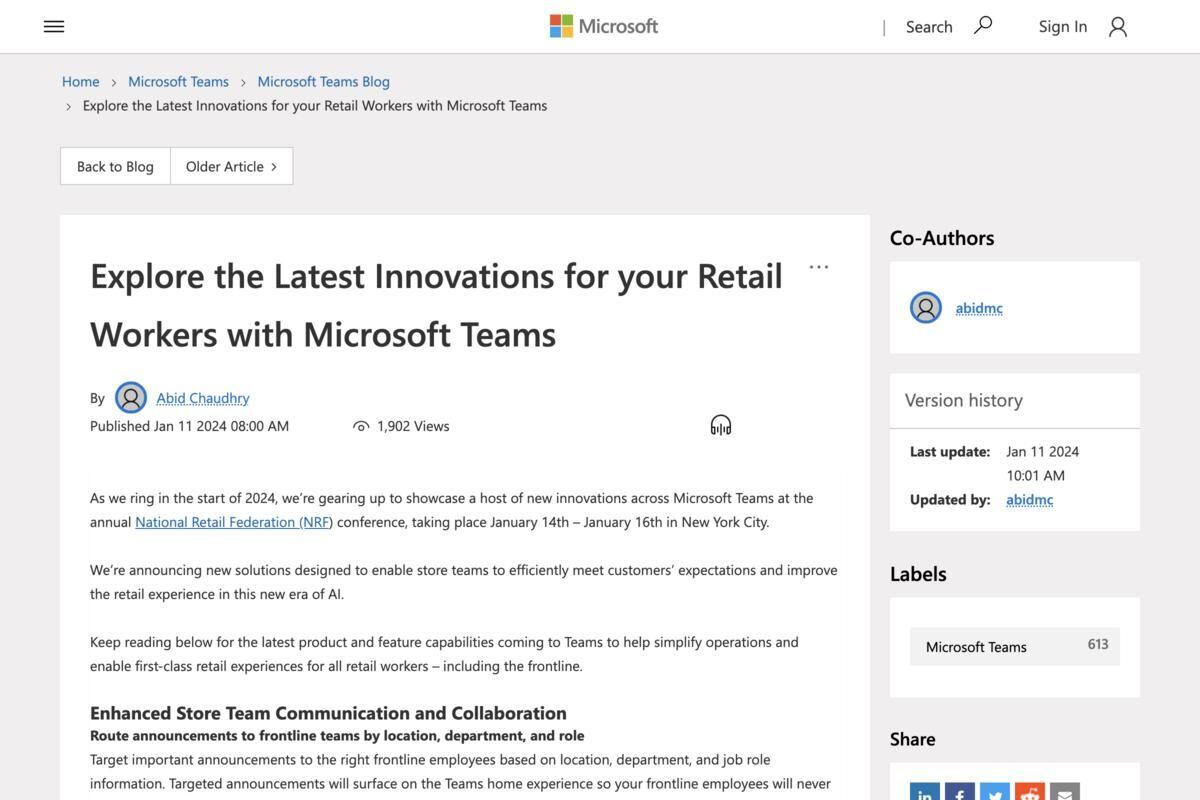The width and height of the screenshot is (1200, 800).
Task: Click the Published Jan 11 2024 date
Action: pyautogui.click(x=190, y=426)
